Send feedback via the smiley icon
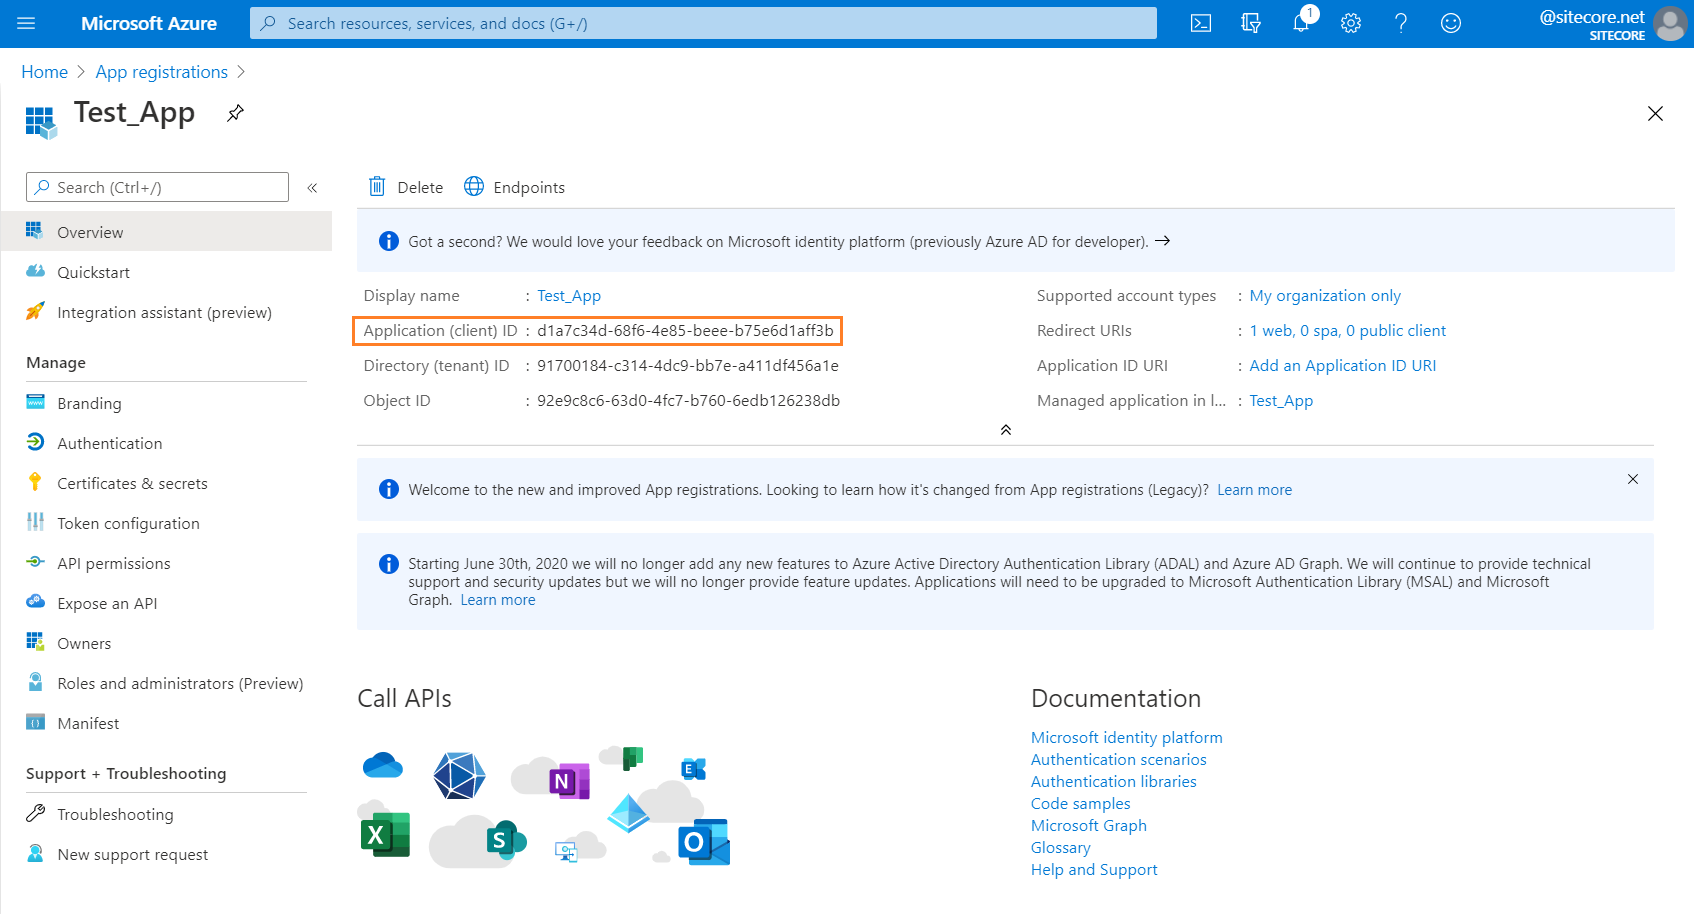 click(1451, 23)
